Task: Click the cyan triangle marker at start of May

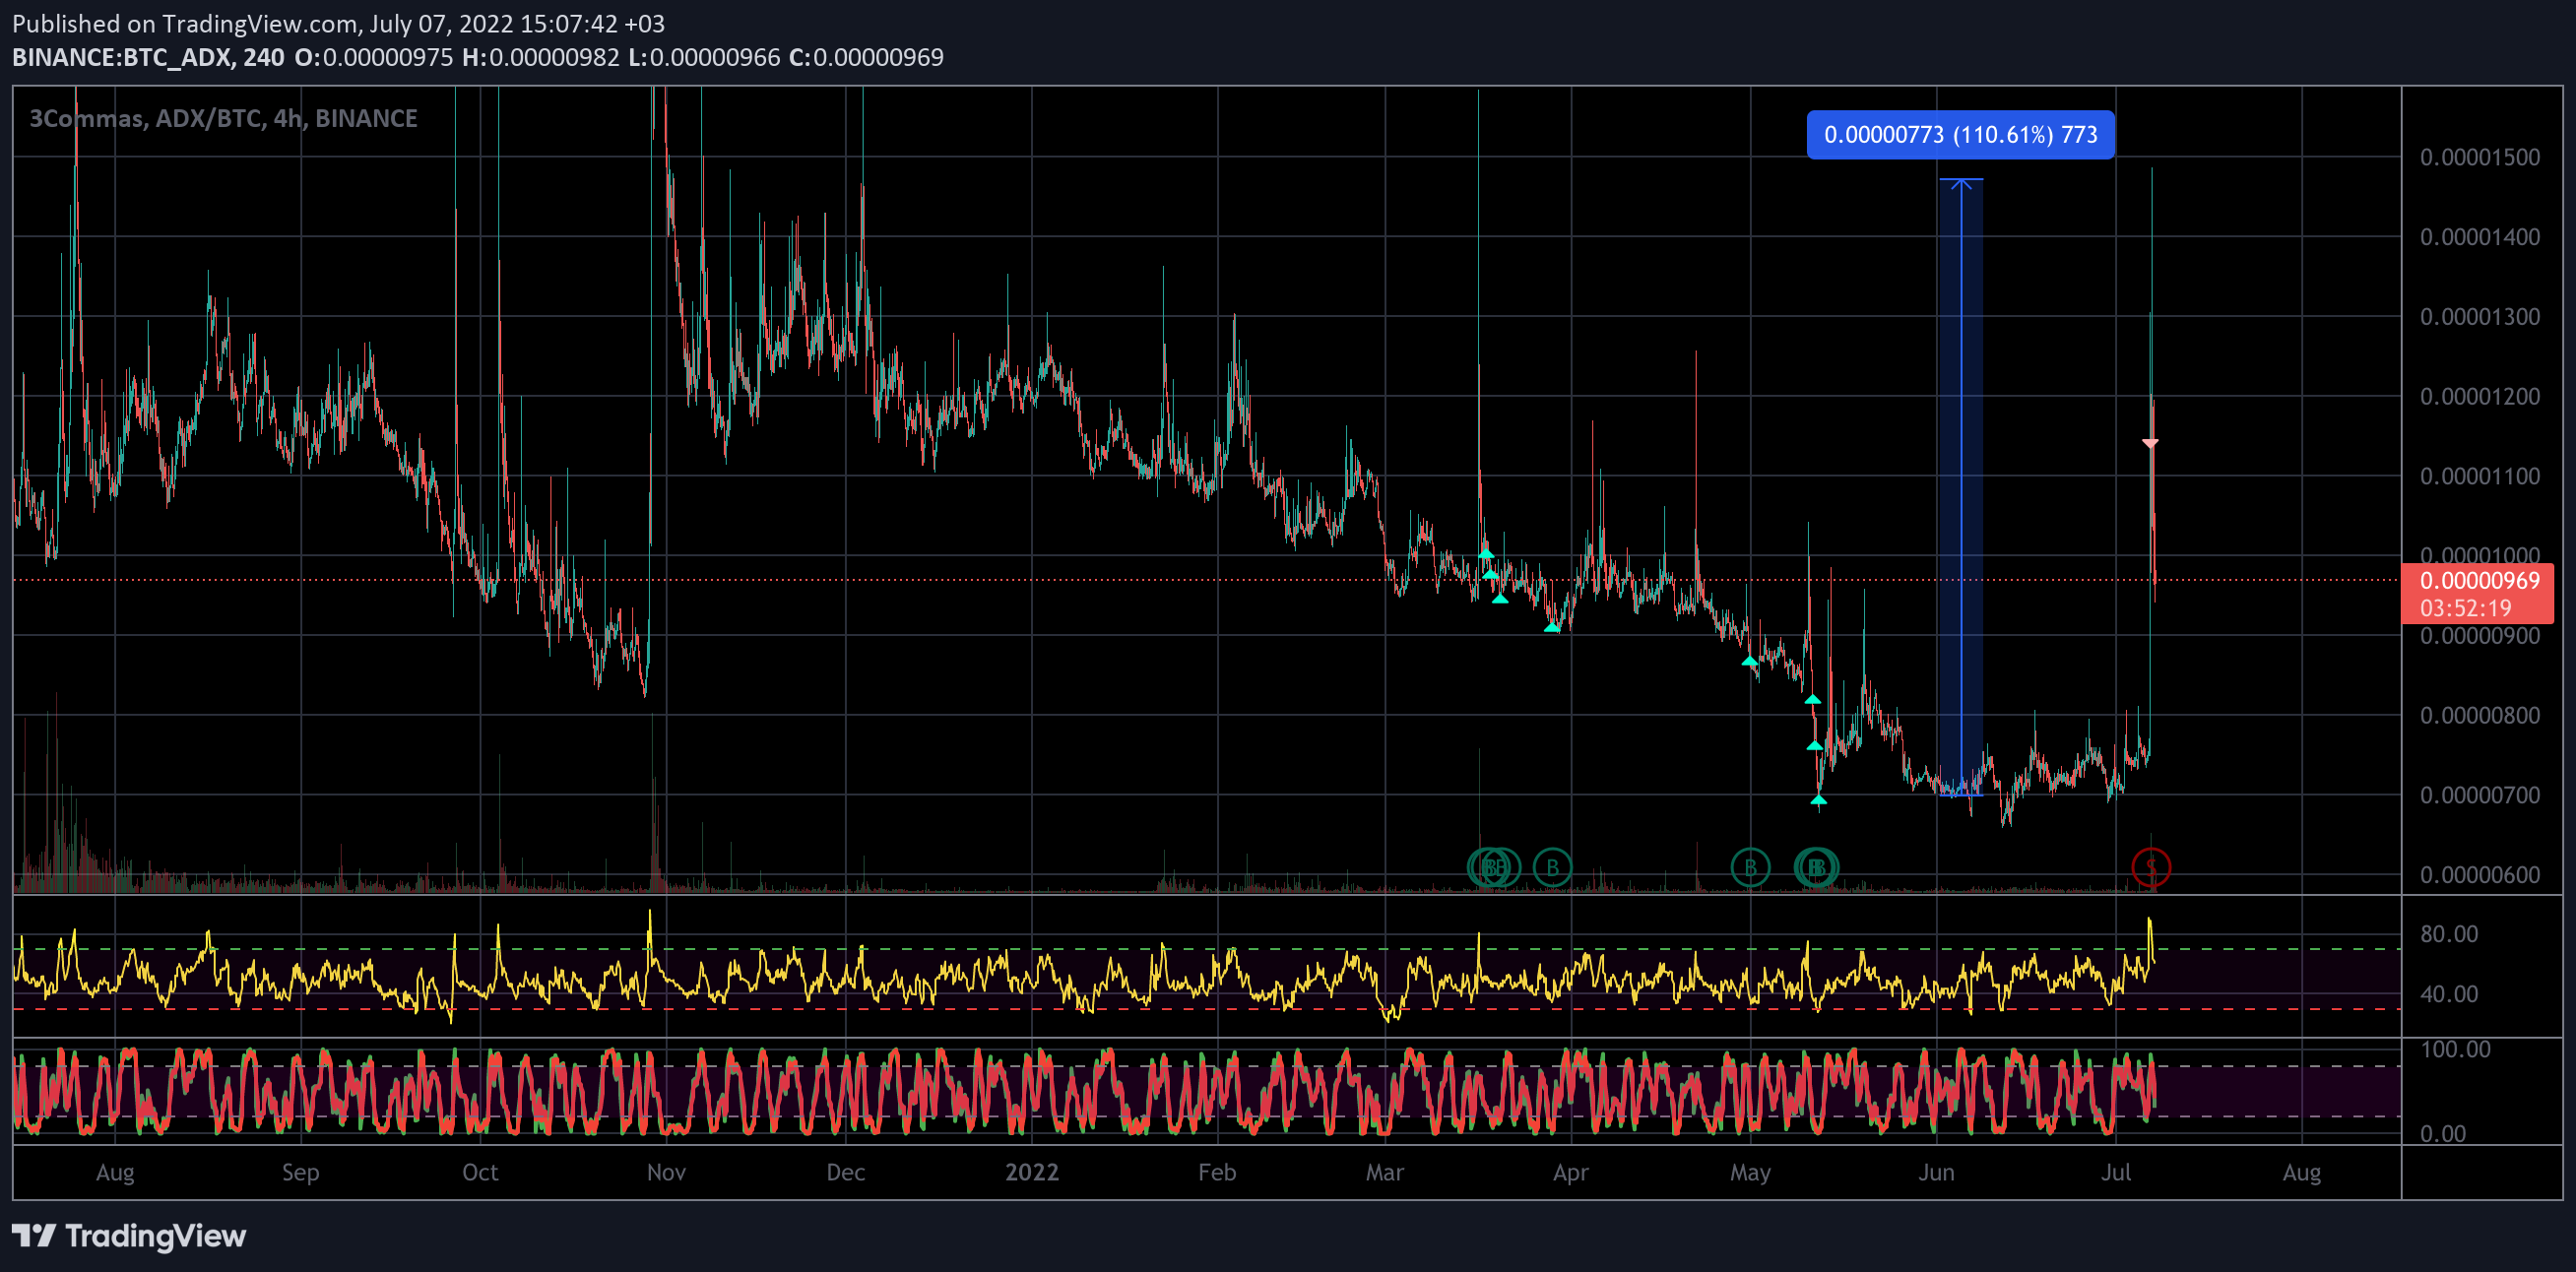Action: (1749, 661)
